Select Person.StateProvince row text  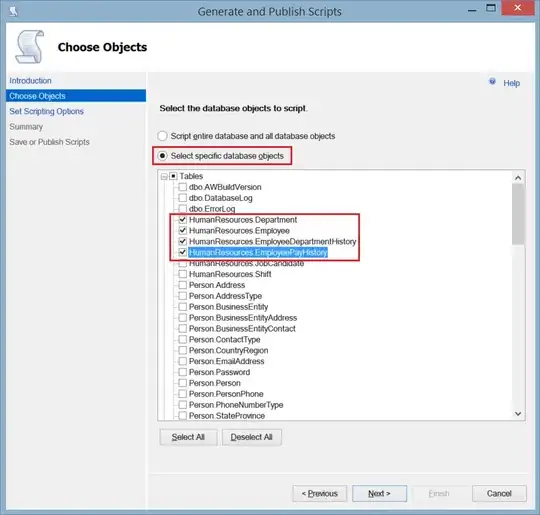click(x=227, y=416)
